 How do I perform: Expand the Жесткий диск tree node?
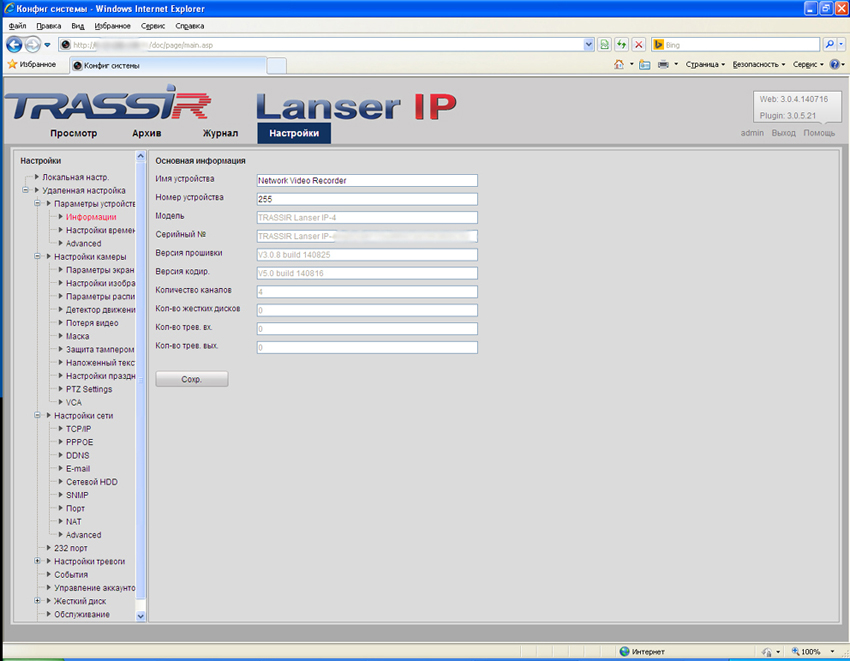[x=37, y=601]
